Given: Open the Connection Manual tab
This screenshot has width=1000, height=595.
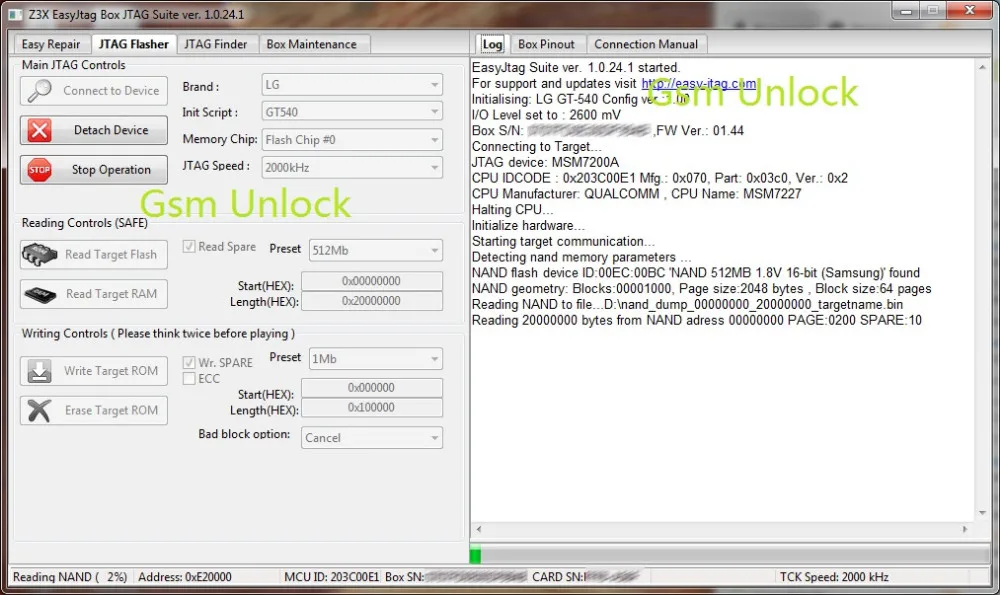Looking at the screenshot, I should point(646,44).
